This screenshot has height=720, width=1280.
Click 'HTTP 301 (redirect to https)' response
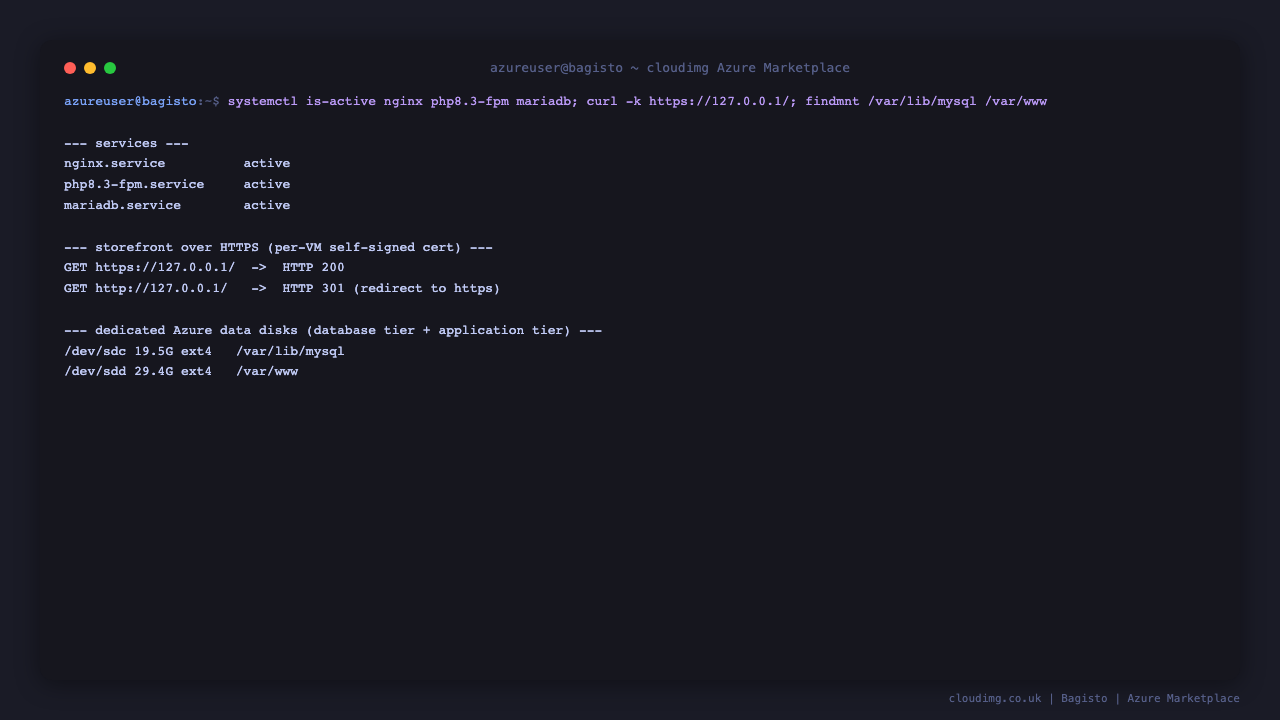[x=391, y=288]
